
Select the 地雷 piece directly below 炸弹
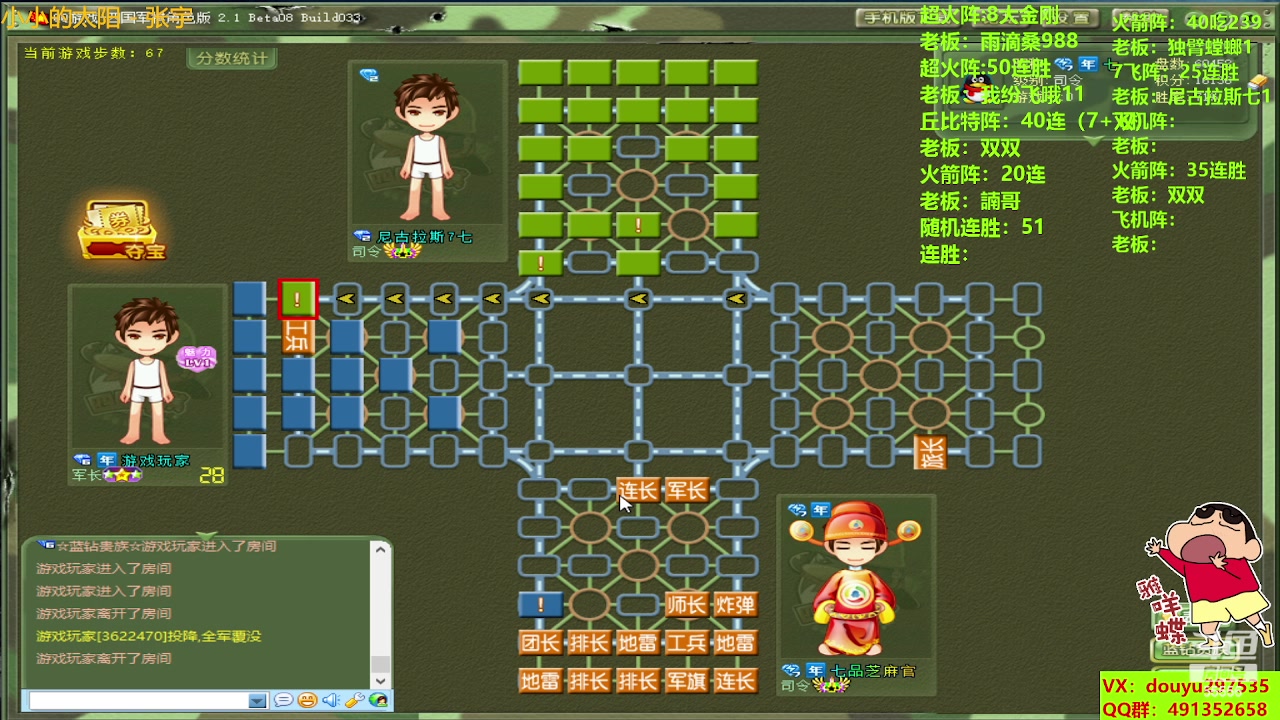click(x=735, y=643)
